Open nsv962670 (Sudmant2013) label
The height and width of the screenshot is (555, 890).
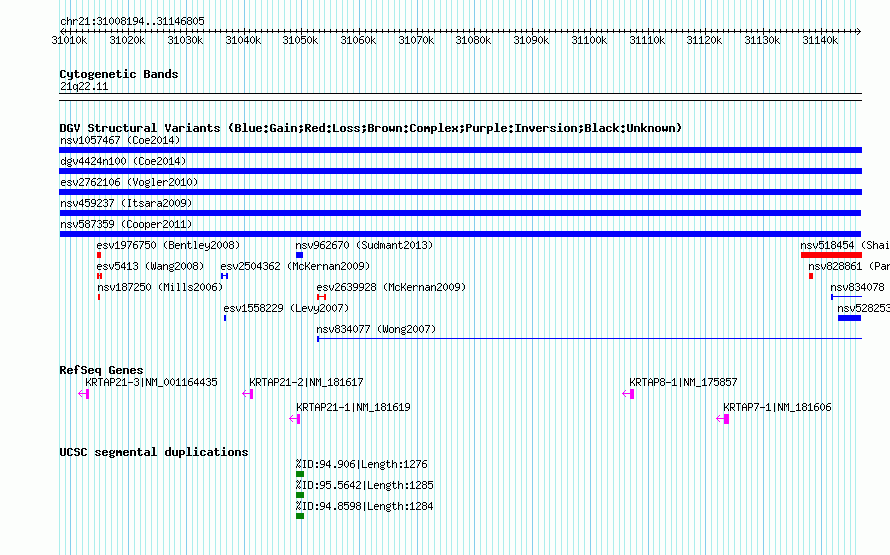point(364,245)
